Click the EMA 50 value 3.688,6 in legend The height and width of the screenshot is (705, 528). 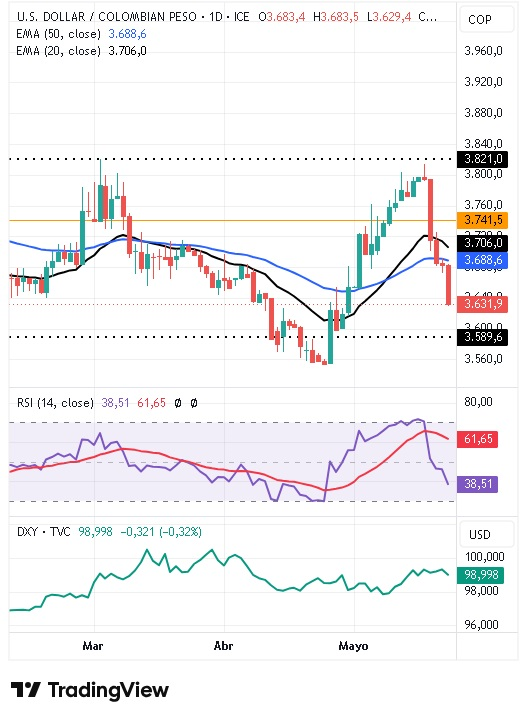click(x=127, y=34)
